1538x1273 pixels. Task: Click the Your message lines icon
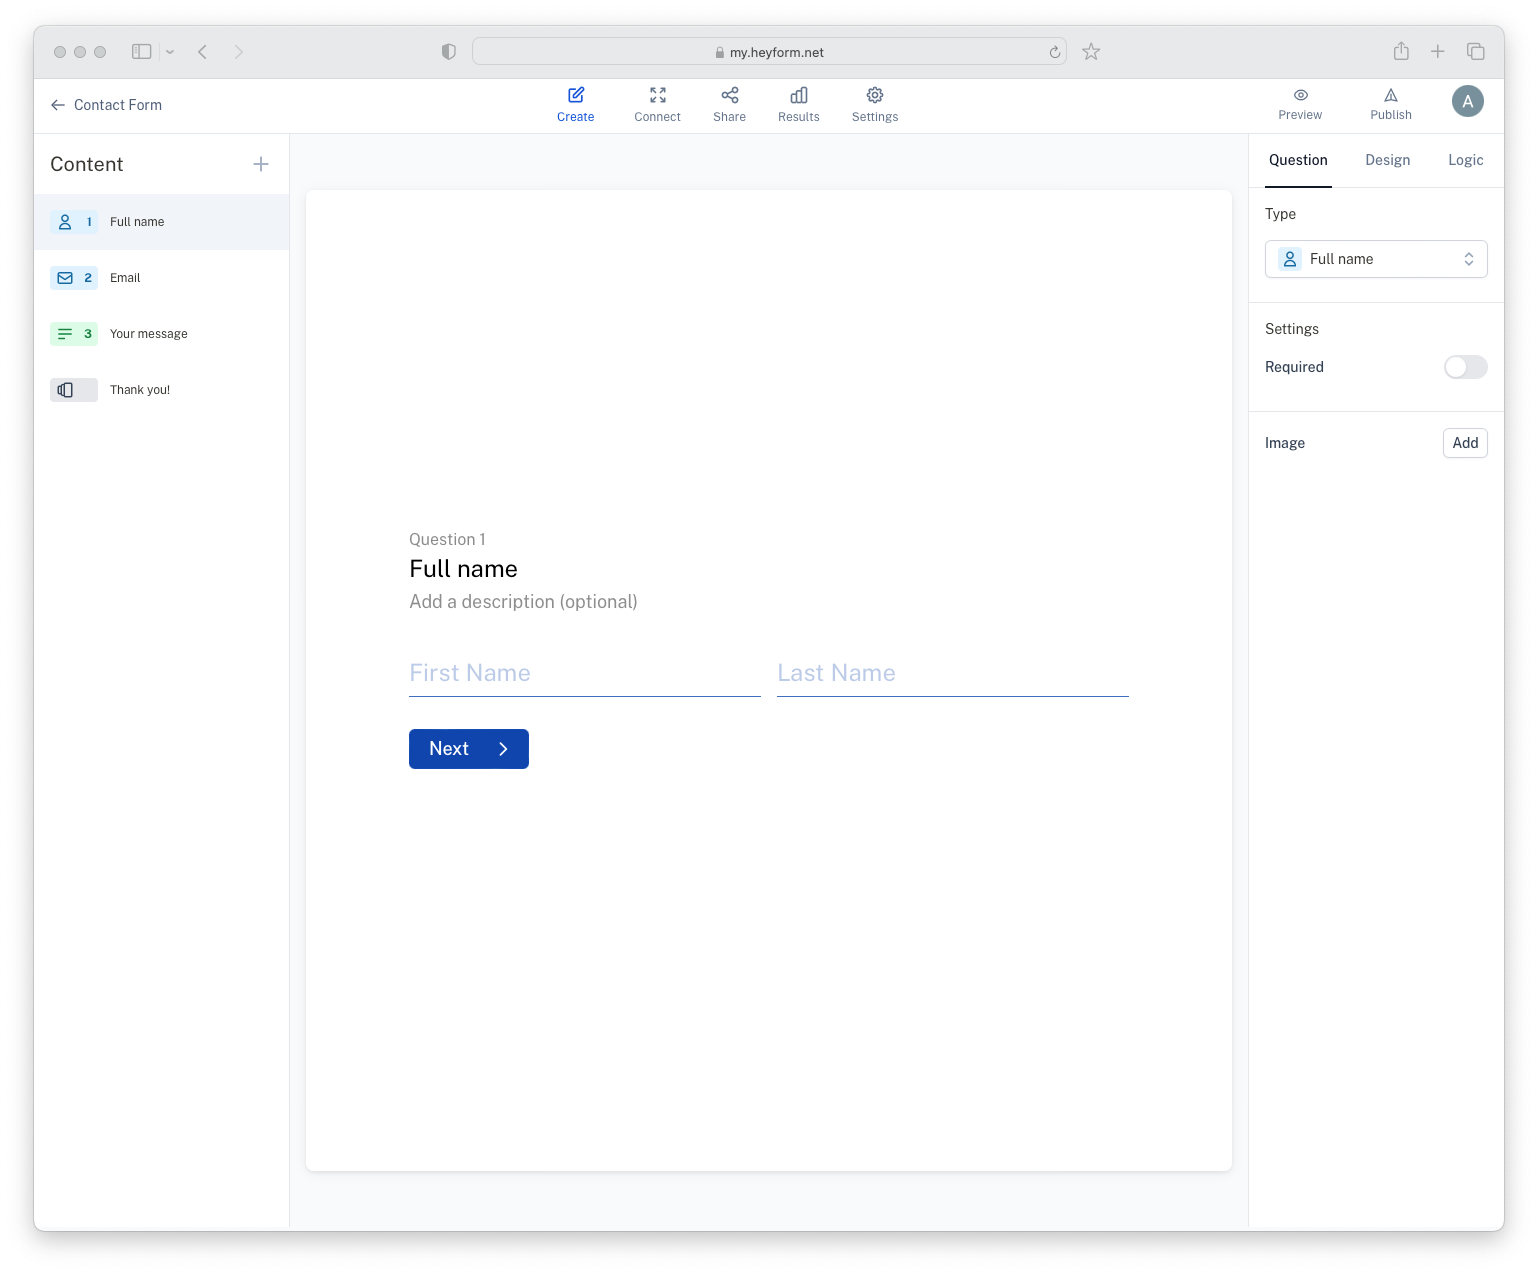point(65,334)
